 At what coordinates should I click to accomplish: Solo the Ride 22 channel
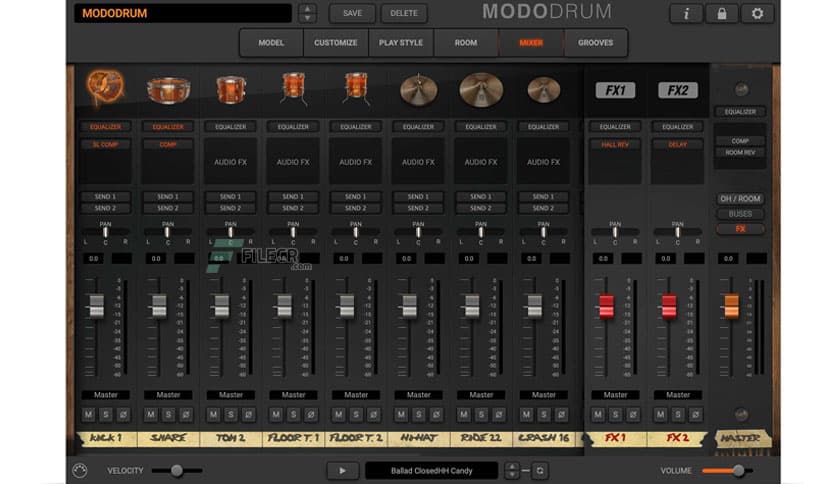click(x=481, y=414)
